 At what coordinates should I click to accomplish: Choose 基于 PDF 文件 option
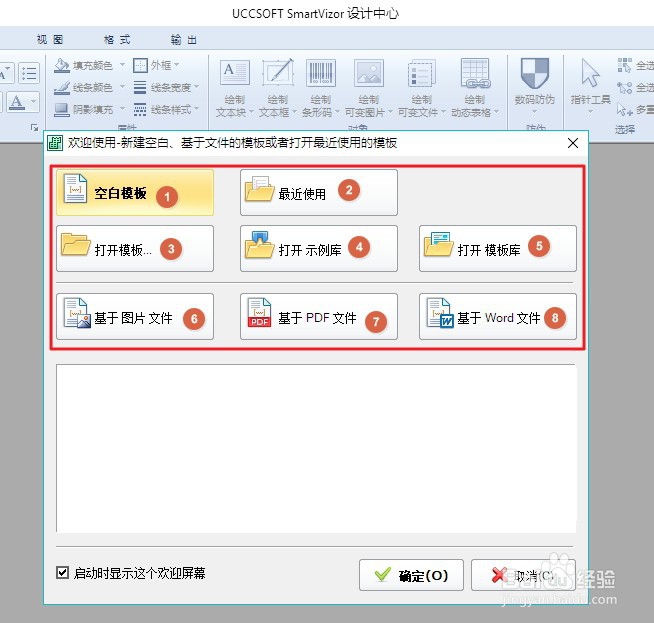(319, 317)
